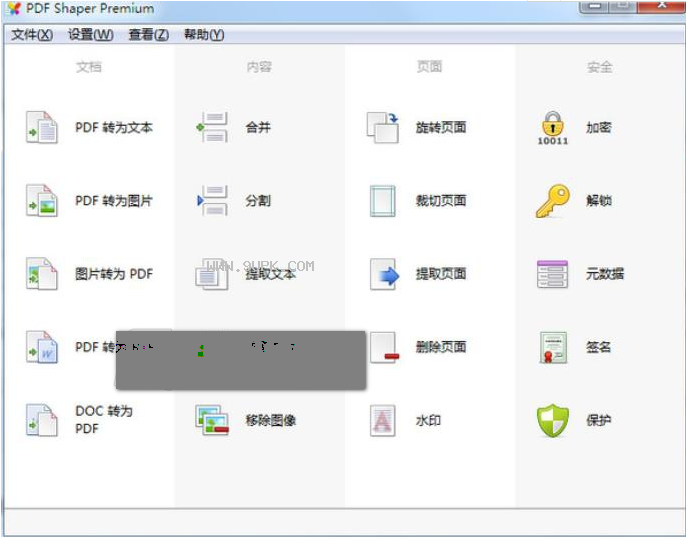This screenshot has width=686, height=537.
Task: Choose the 提取文本 label
Action: (270, 274)
